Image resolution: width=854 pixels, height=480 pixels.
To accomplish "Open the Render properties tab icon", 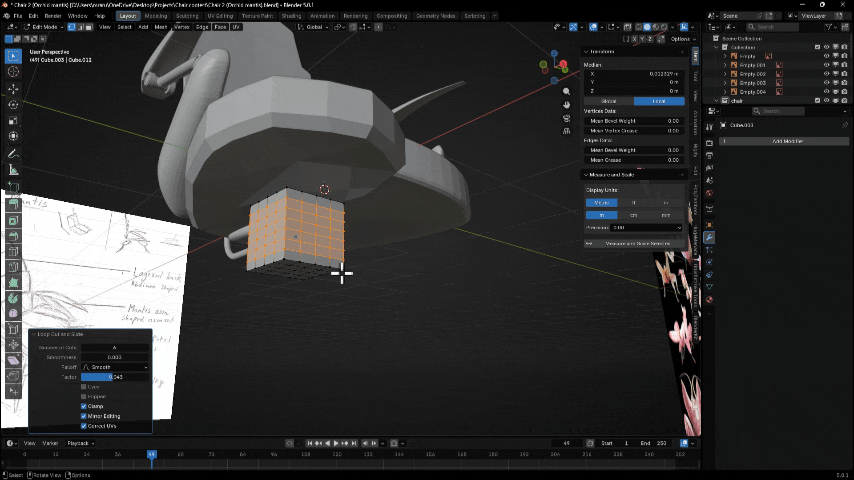I will point(709,143).
